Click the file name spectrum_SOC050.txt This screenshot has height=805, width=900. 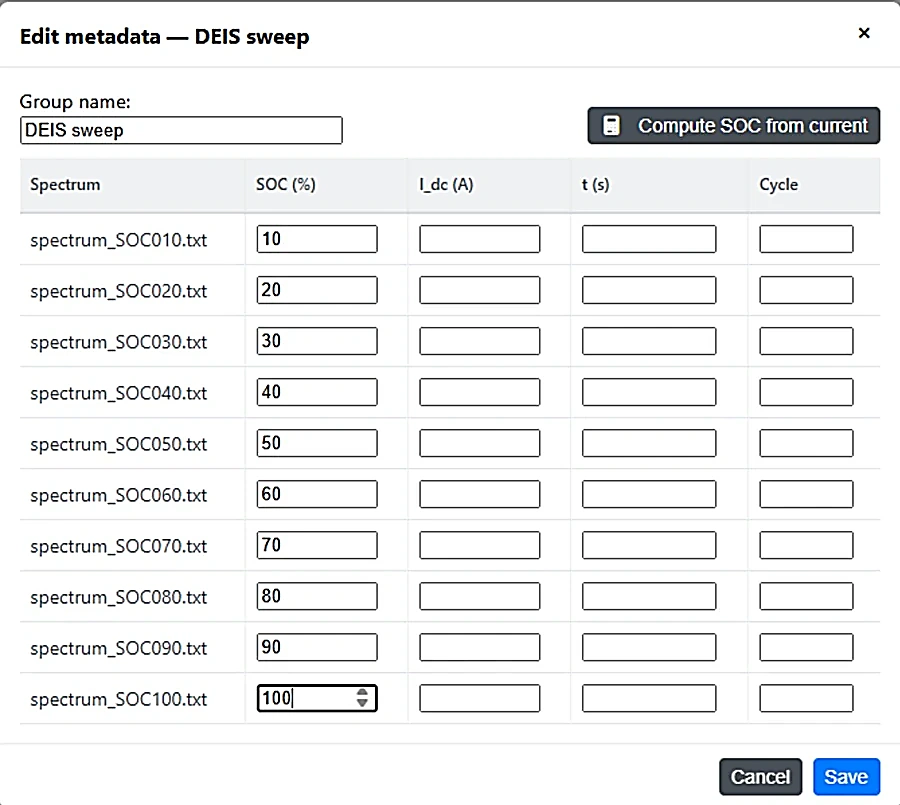pyautogui.click(x=118, y=444)
